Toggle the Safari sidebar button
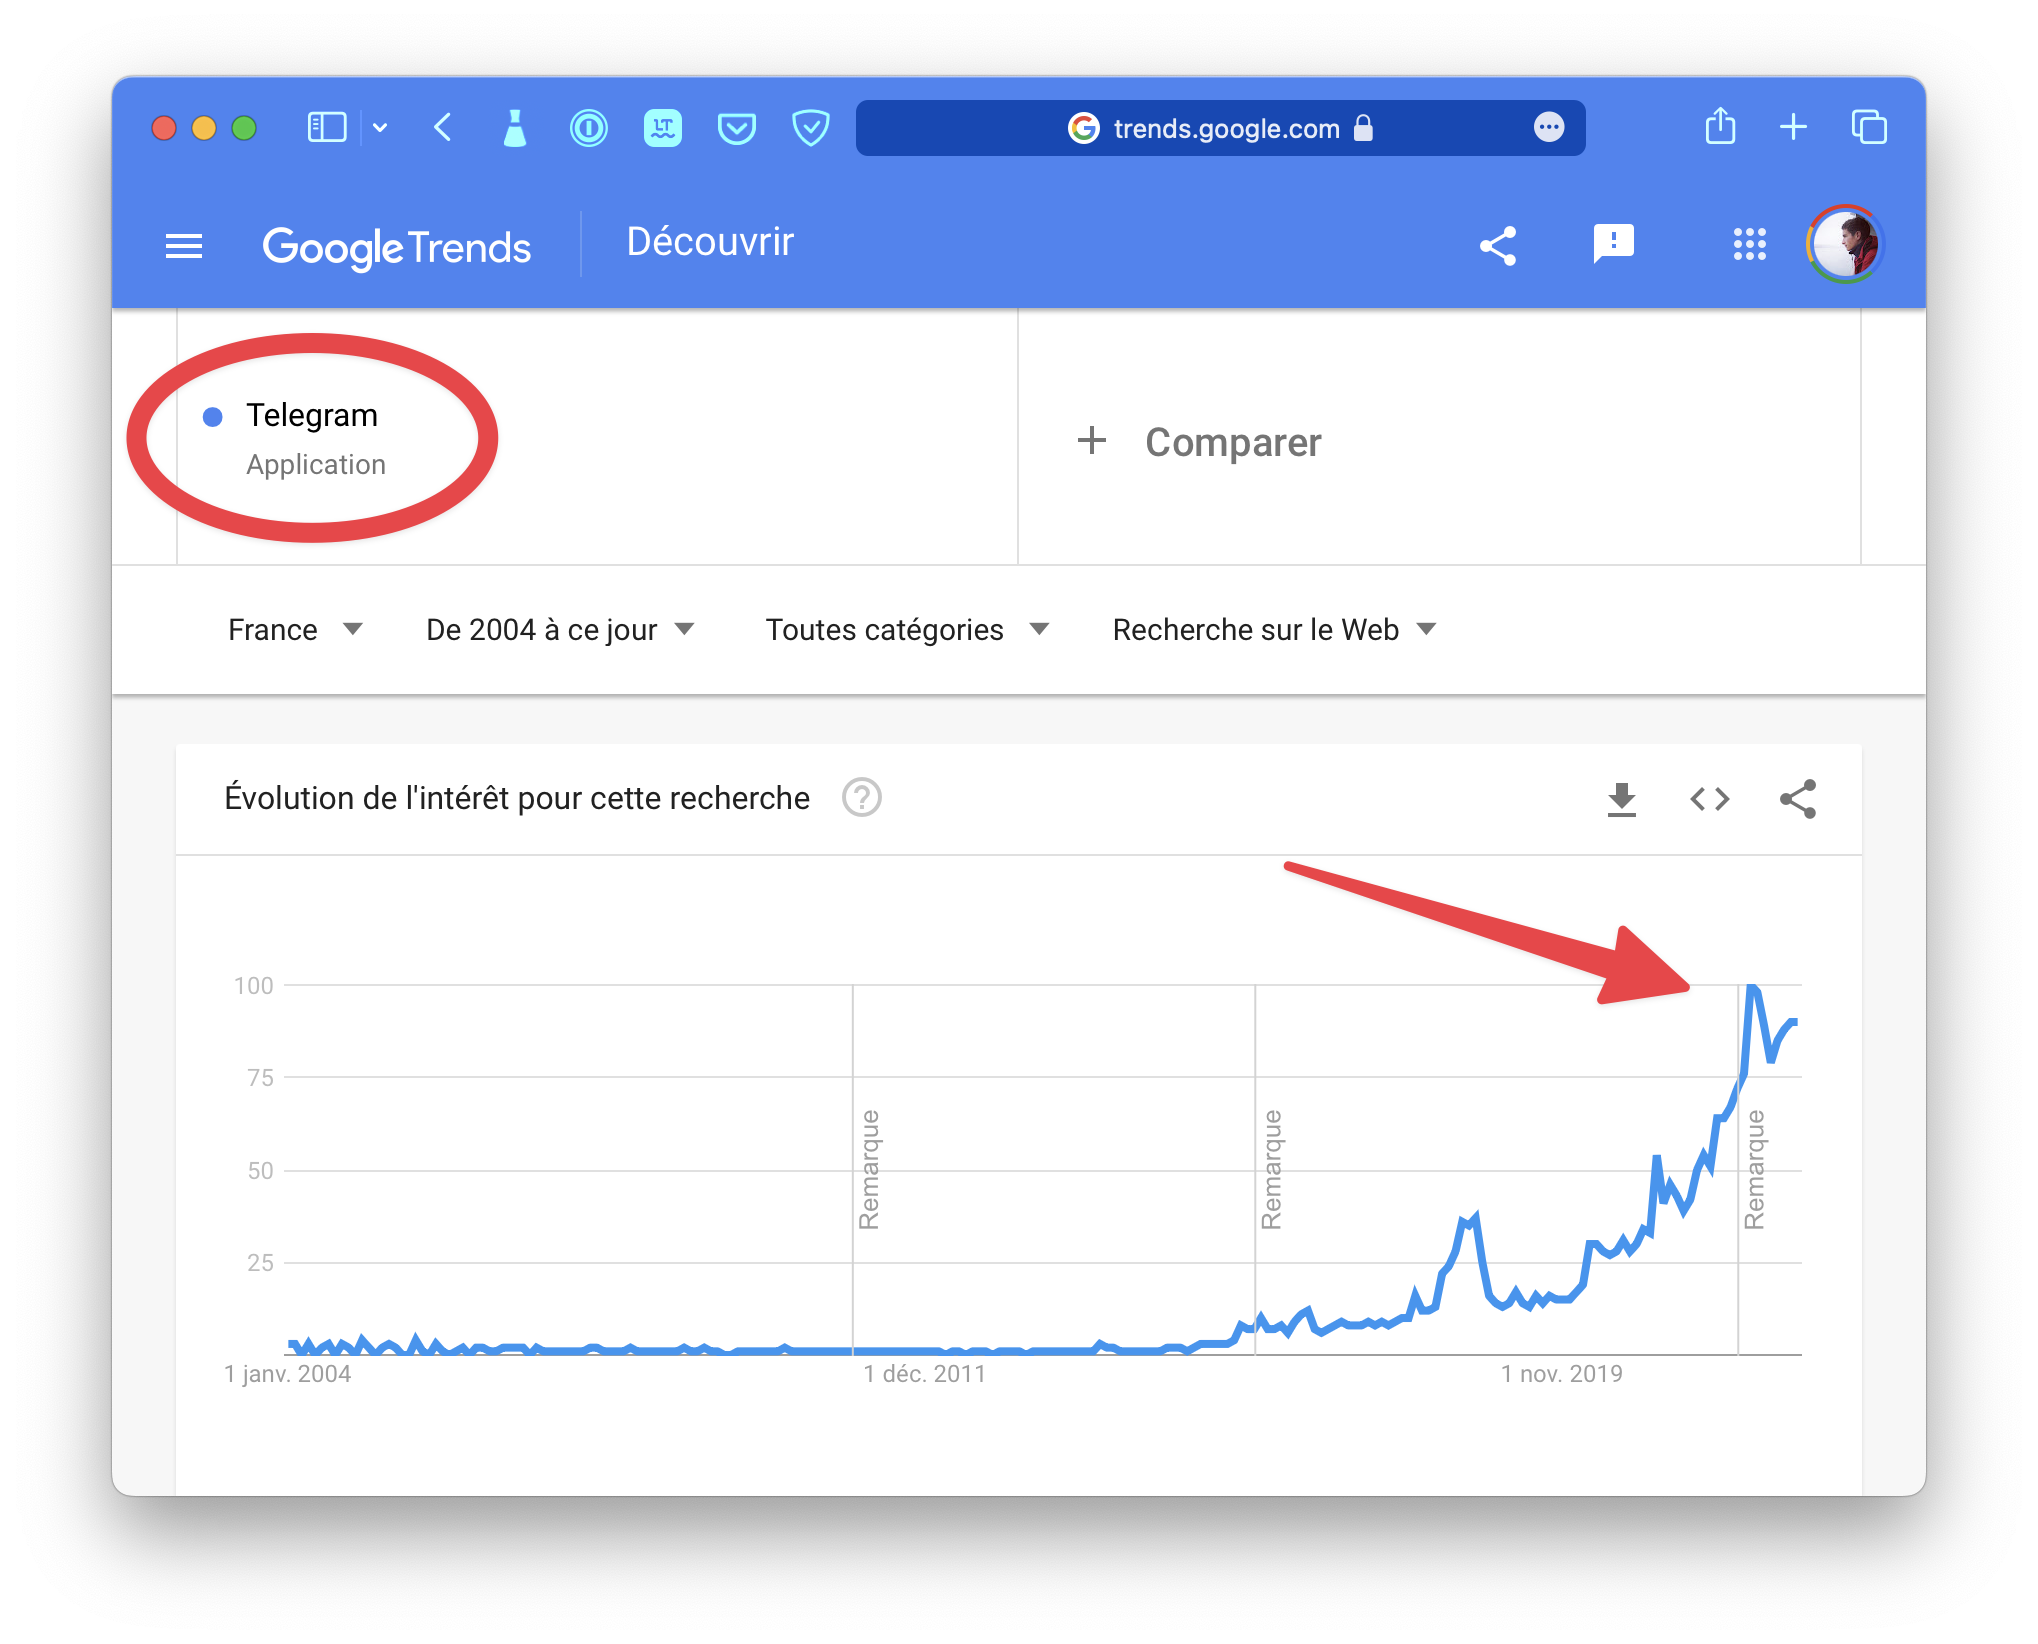This screenshot has width=2038, height=1644. [x=327, y=128]
